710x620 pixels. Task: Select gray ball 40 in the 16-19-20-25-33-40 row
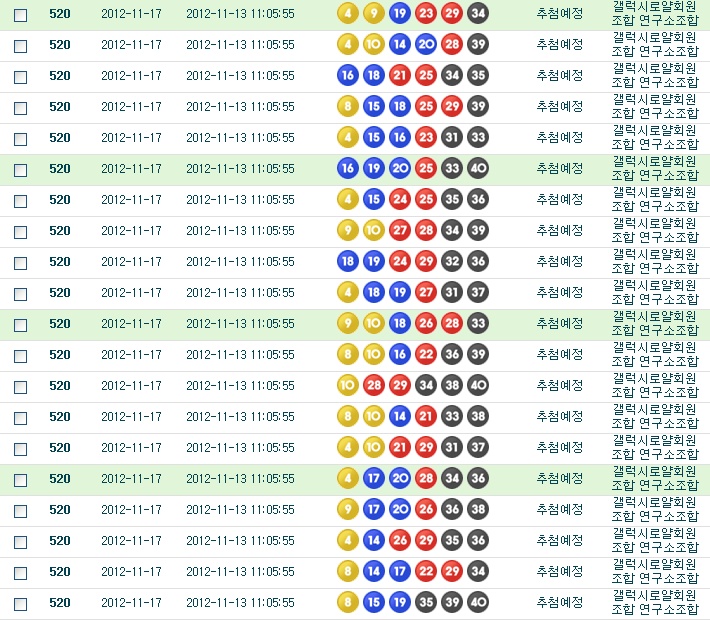(477, 168)
